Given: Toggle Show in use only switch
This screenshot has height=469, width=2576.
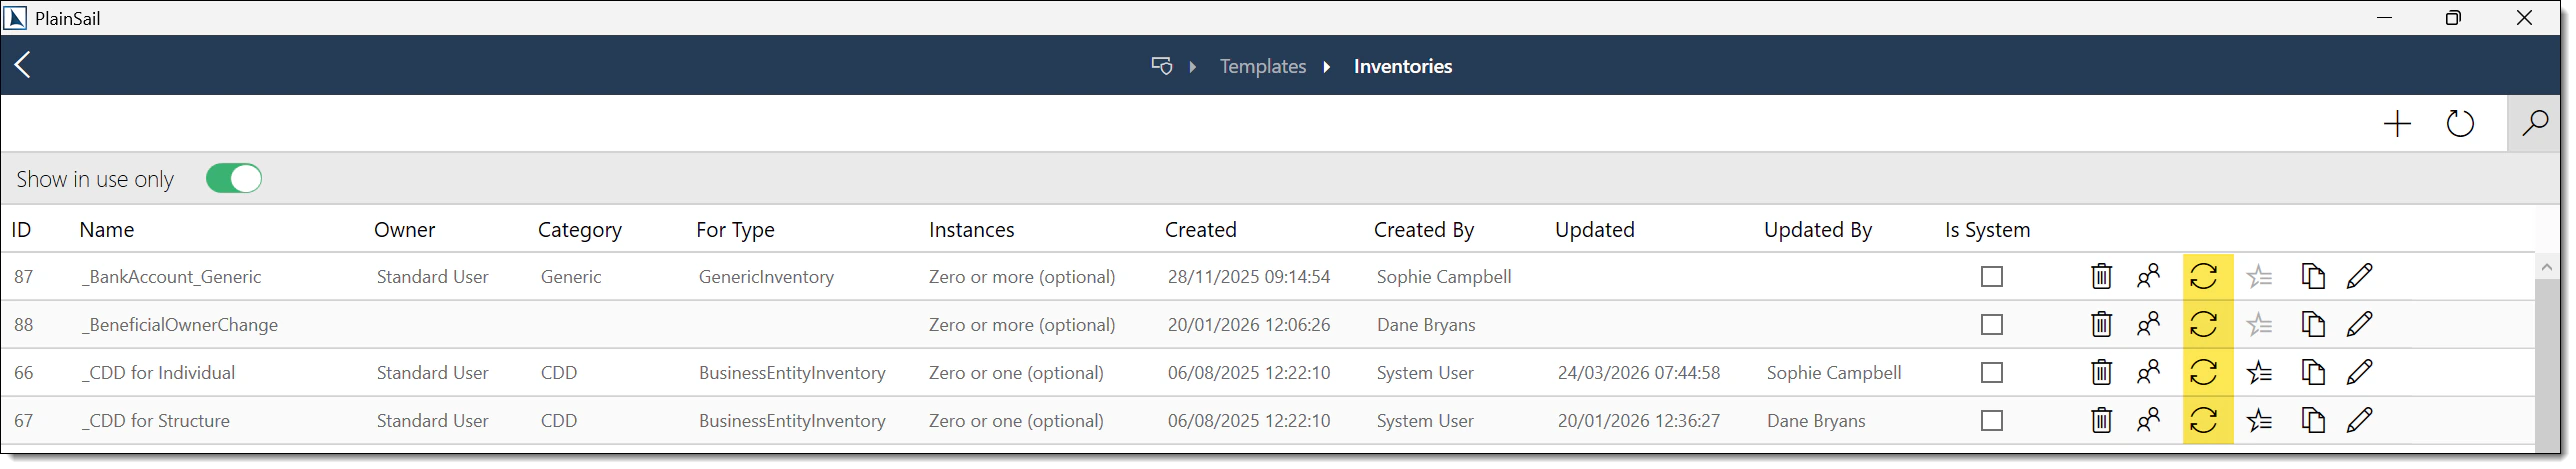Looking at the screenshot, I should 234,178.
